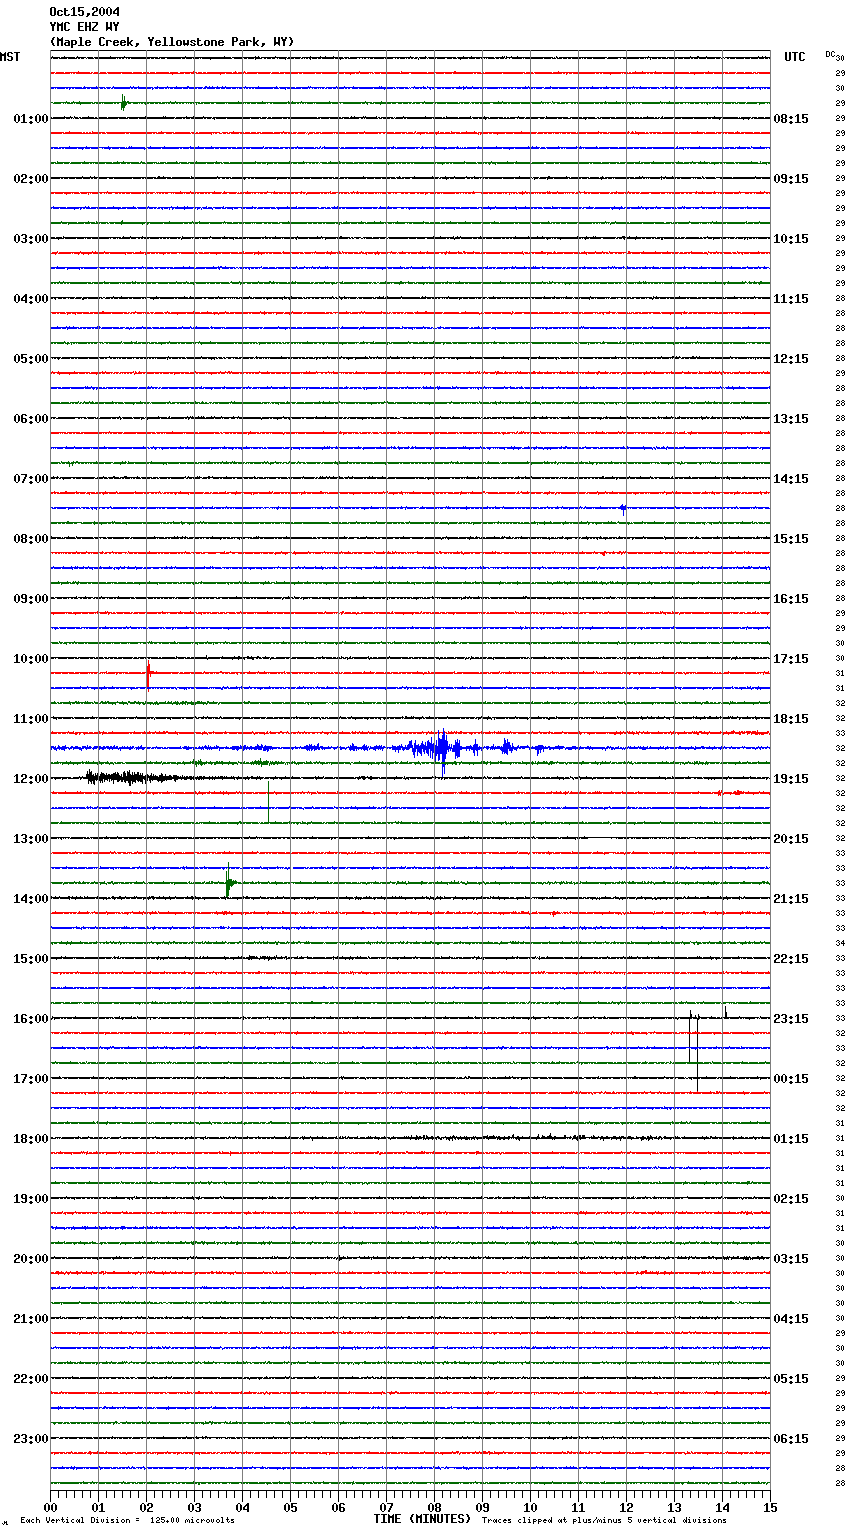Select the 11:00 MST time label
This screenshot has height=1534, width=850.
point(31,719)
